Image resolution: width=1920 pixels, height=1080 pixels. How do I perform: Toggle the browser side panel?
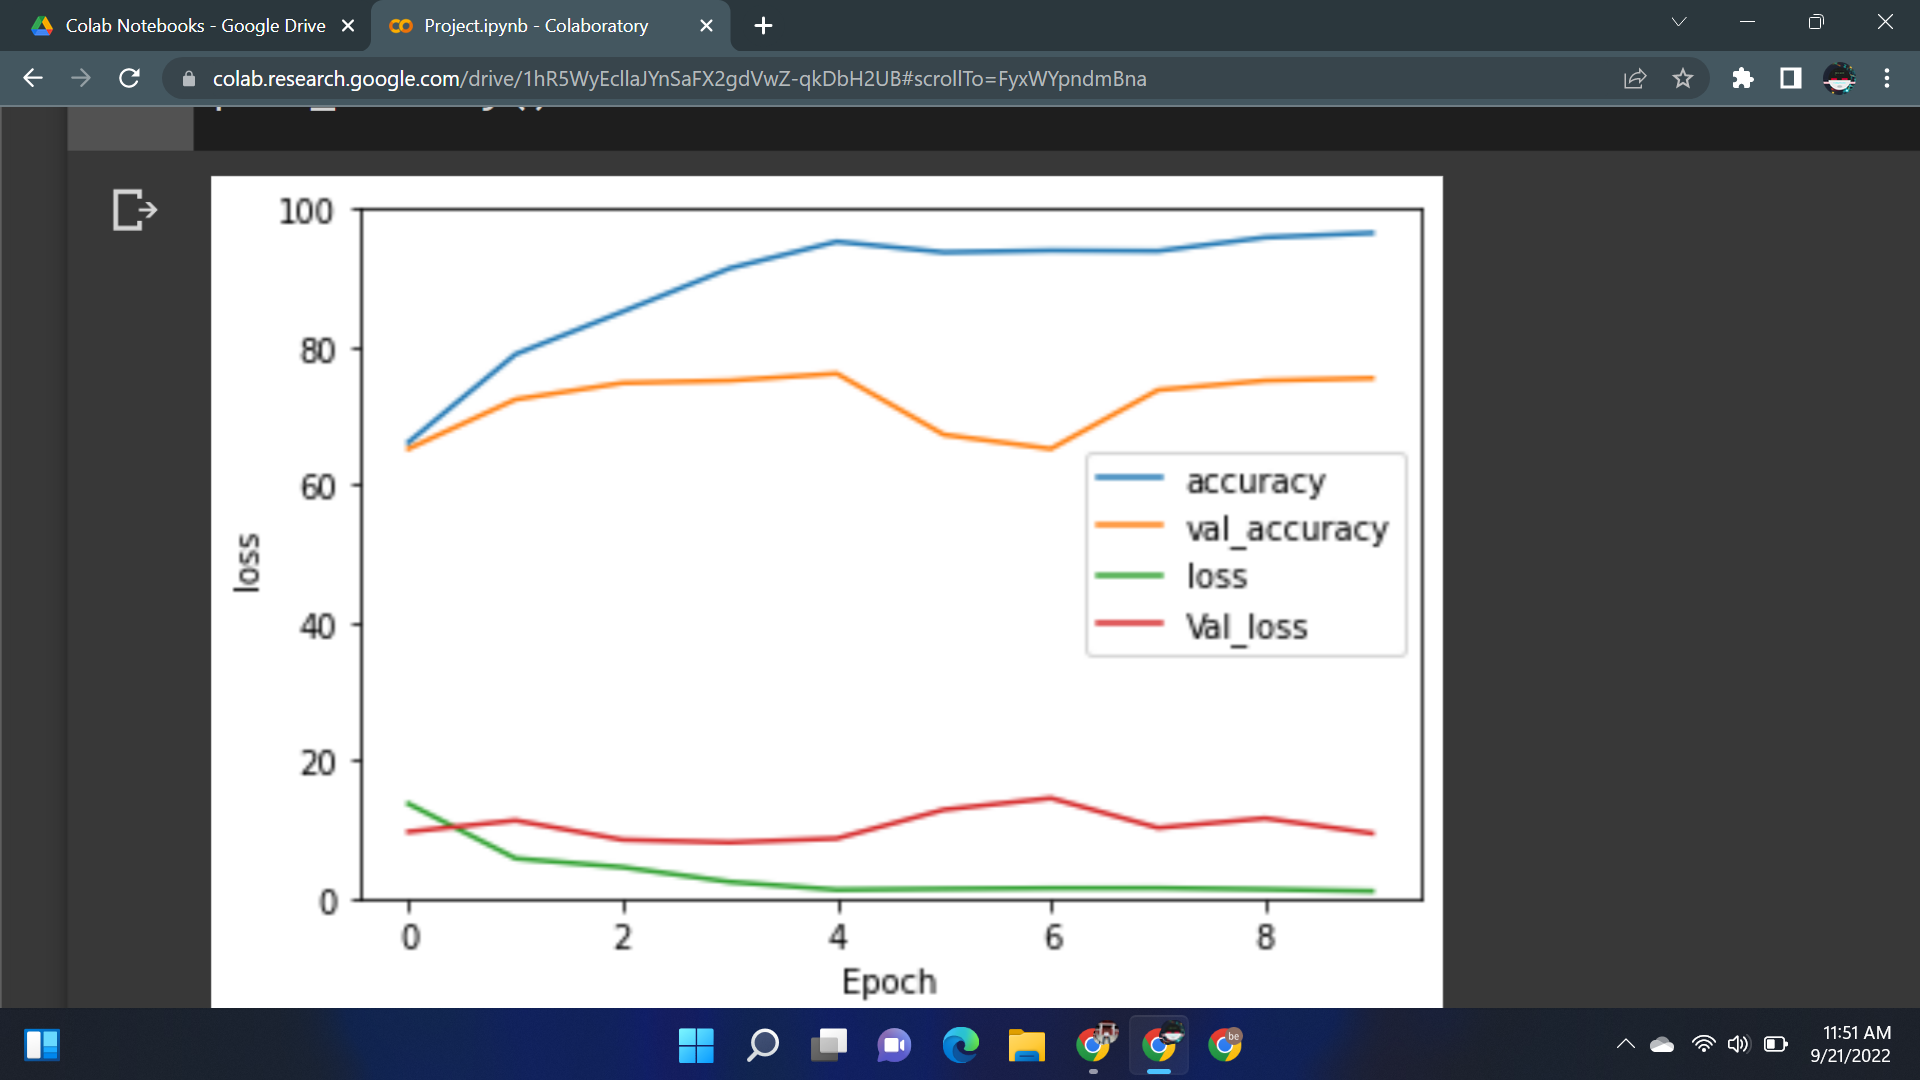[1791, 78]
